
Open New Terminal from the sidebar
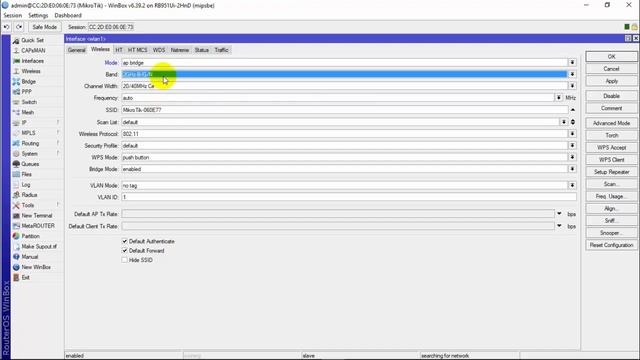click(x=37, y=216)
